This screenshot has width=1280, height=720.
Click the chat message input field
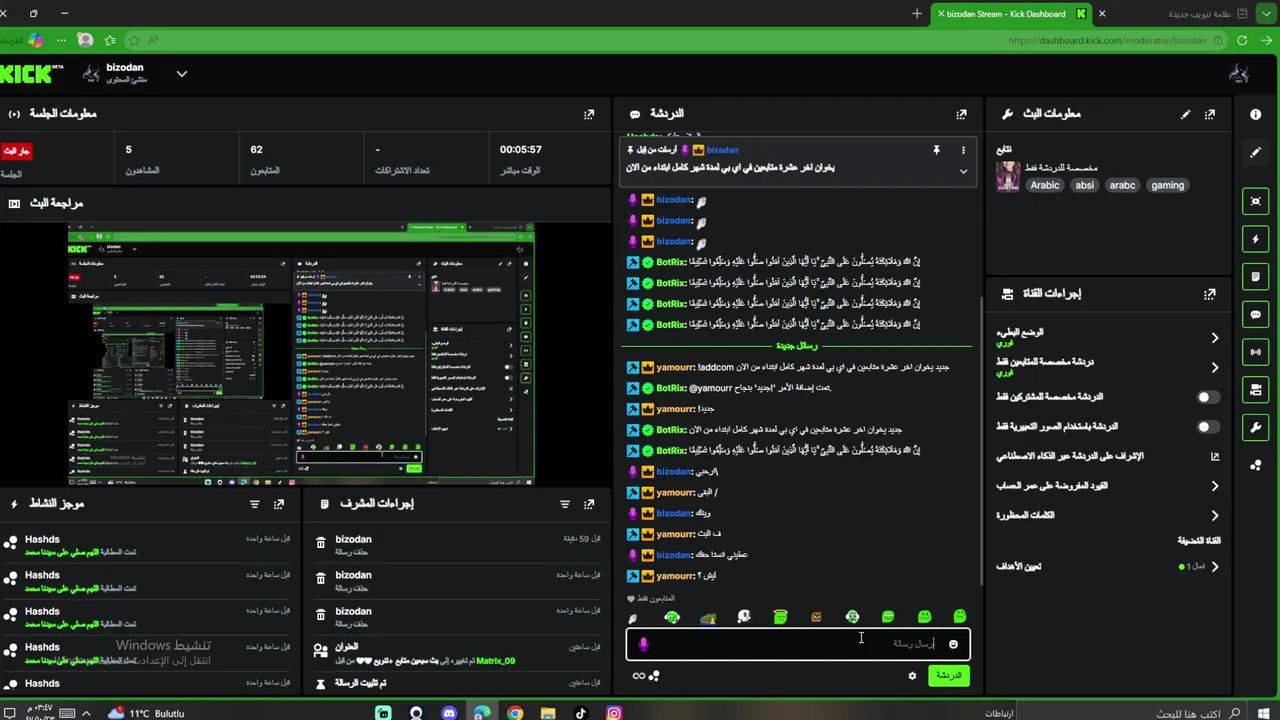tap(798, 644)
